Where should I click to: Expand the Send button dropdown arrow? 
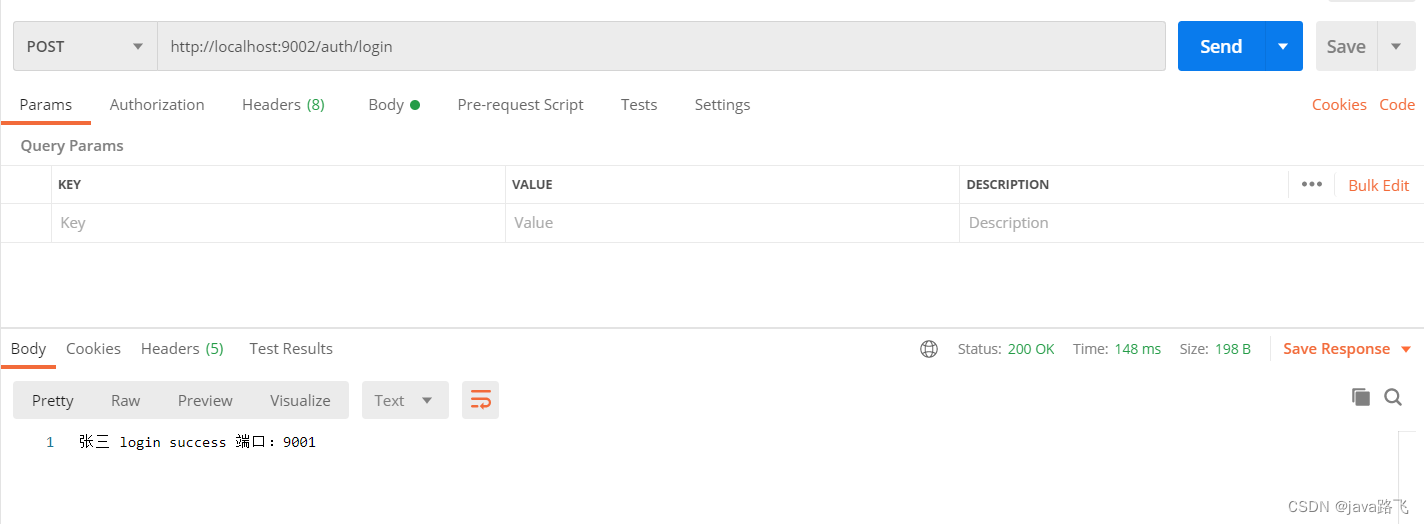point(1284,46)
